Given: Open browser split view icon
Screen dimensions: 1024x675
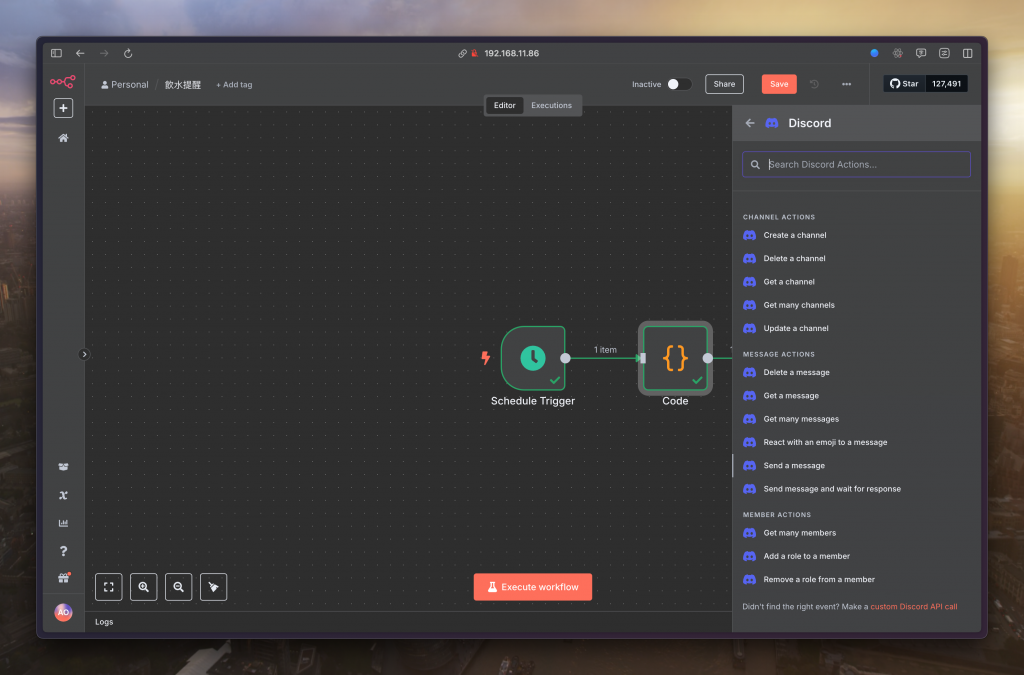Looking at the screenshot, I should (x=968, y=54).
